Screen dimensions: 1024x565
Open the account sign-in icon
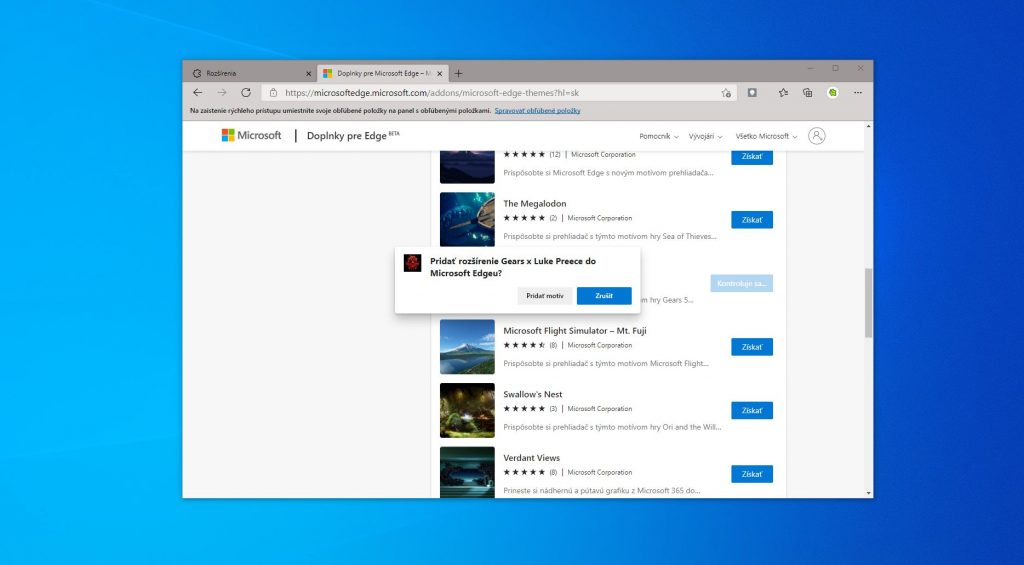click(816, 136)
